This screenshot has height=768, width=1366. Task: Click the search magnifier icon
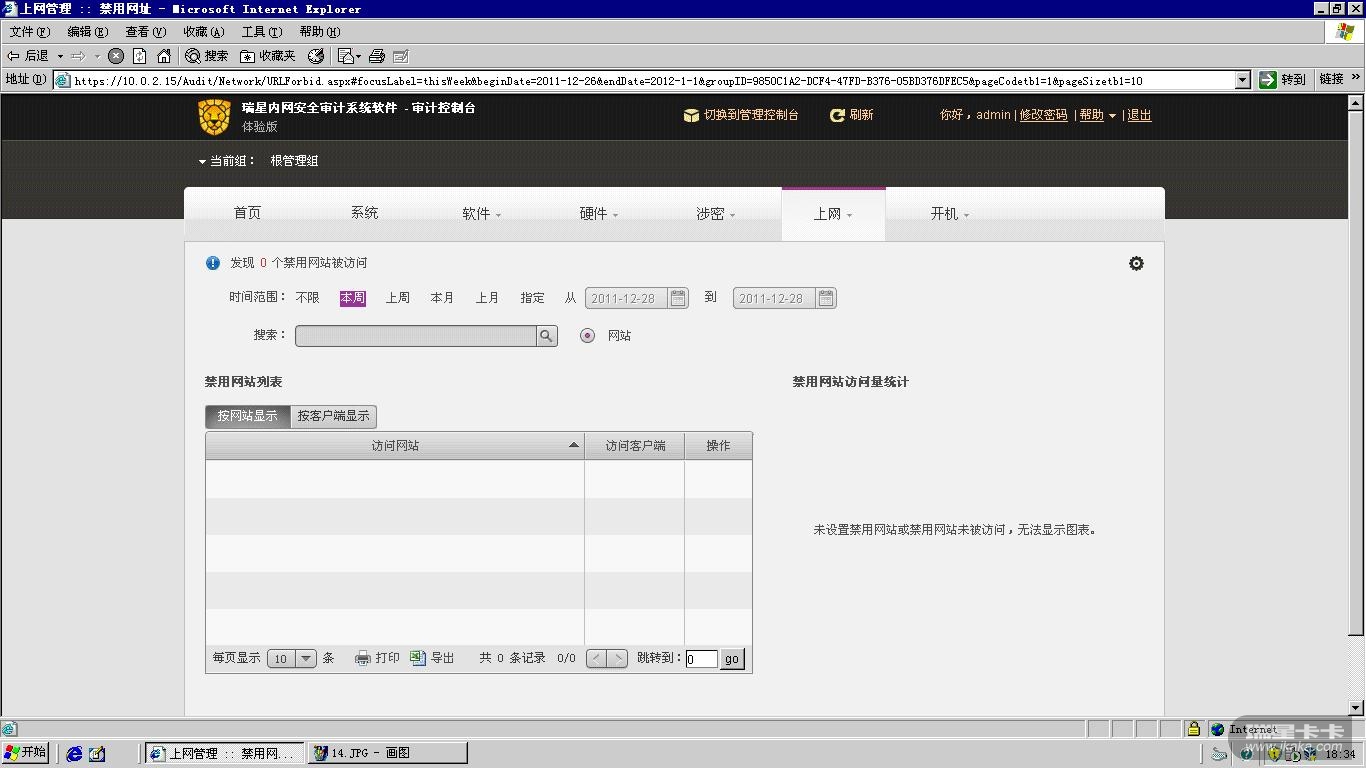547,336
